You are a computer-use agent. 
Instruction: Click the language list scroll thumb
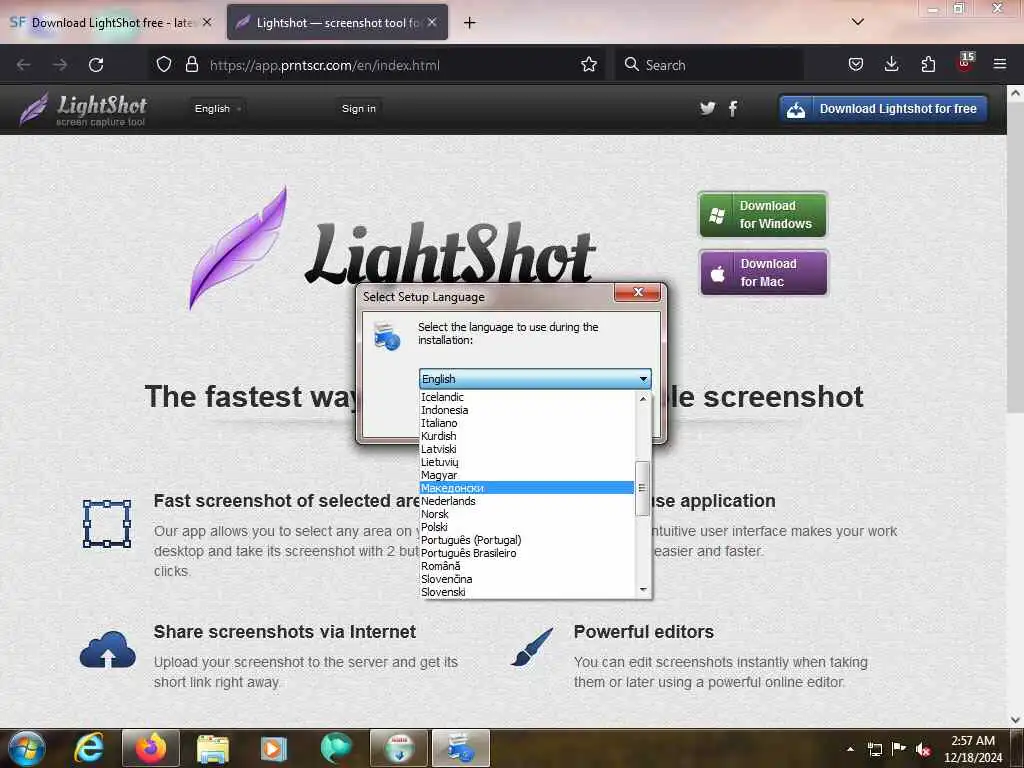click(643, 487)
